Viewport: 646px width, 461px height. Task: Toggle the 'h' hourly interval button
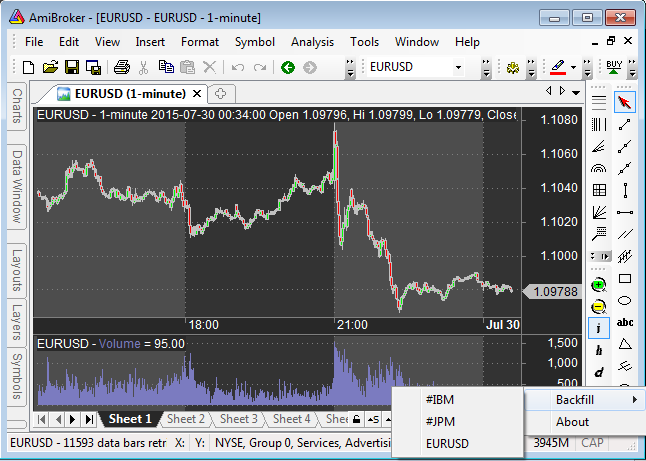(599, 351)
